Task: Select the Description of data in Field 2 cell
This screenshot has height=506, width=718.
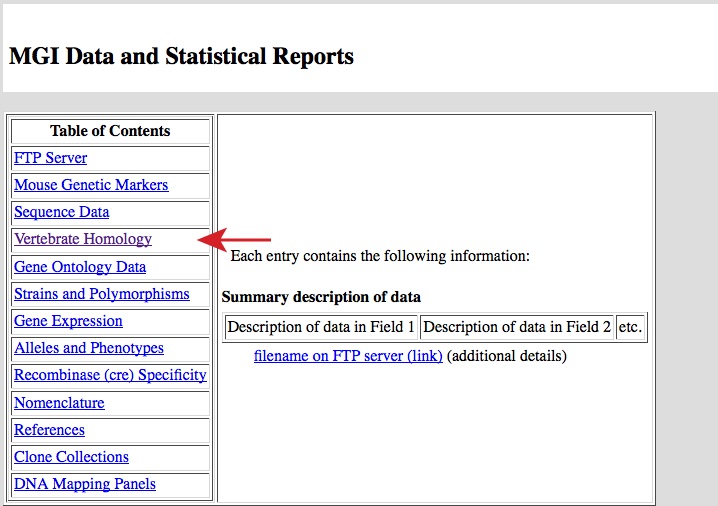Action: click(517, 327)
